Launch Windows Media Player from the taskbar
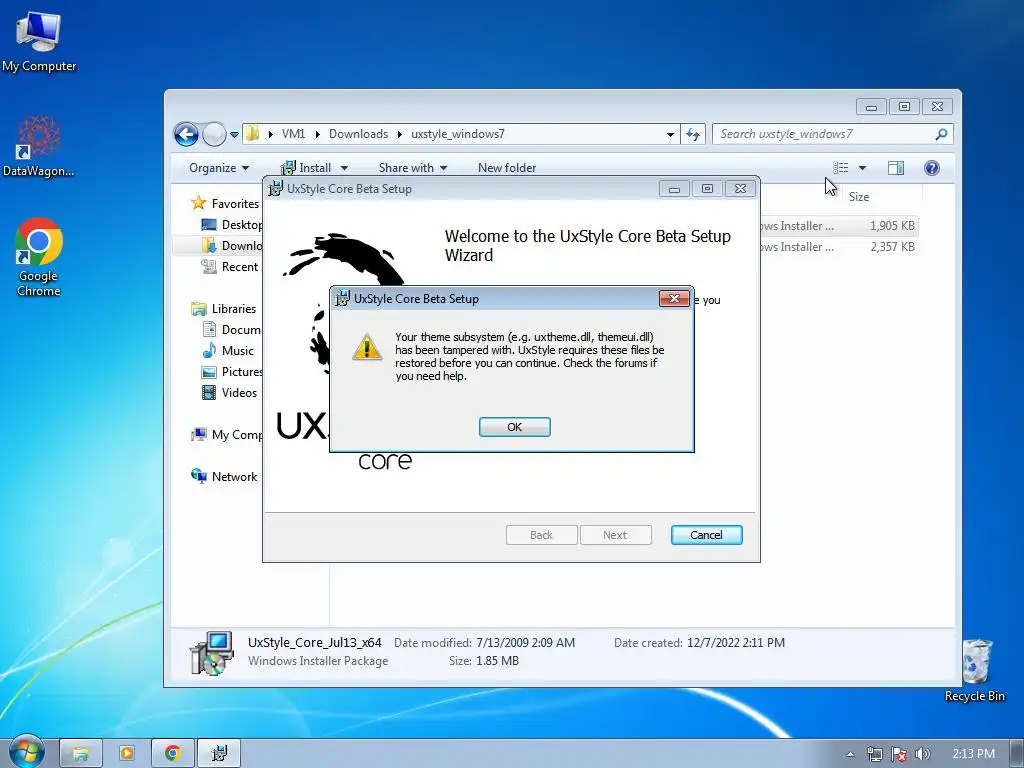This screenshot has height=768, width=1024. click(127, 754)
